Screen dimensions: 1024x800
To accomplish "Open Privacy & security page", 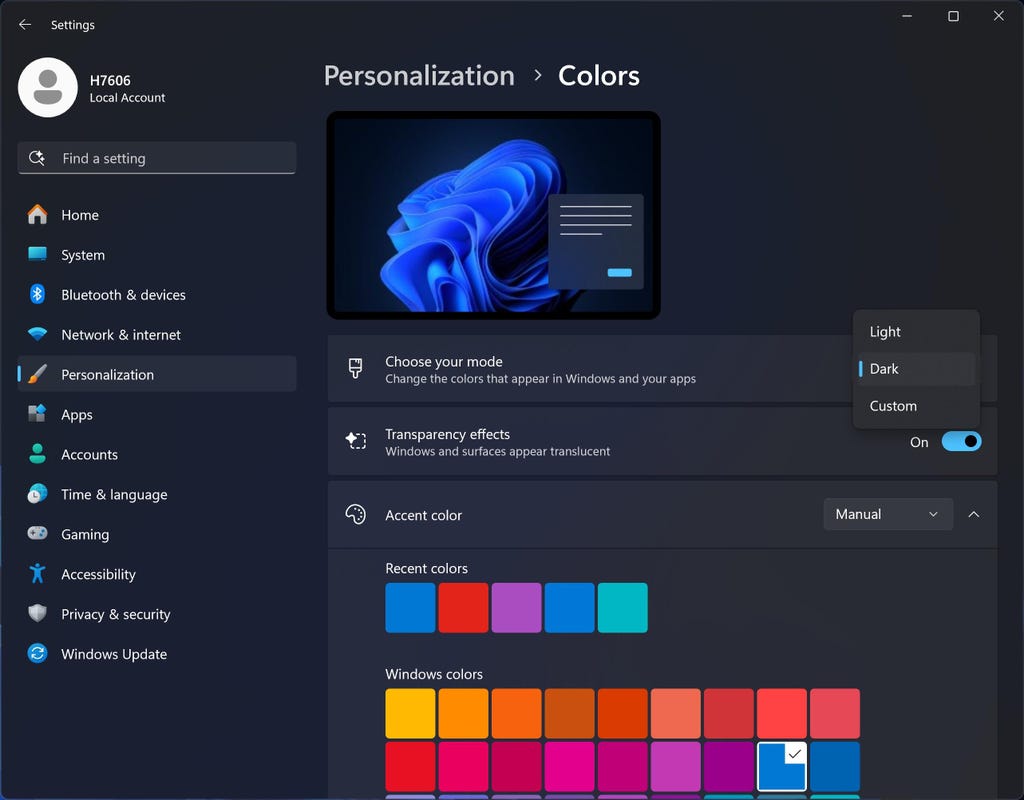I will (157, 614).
